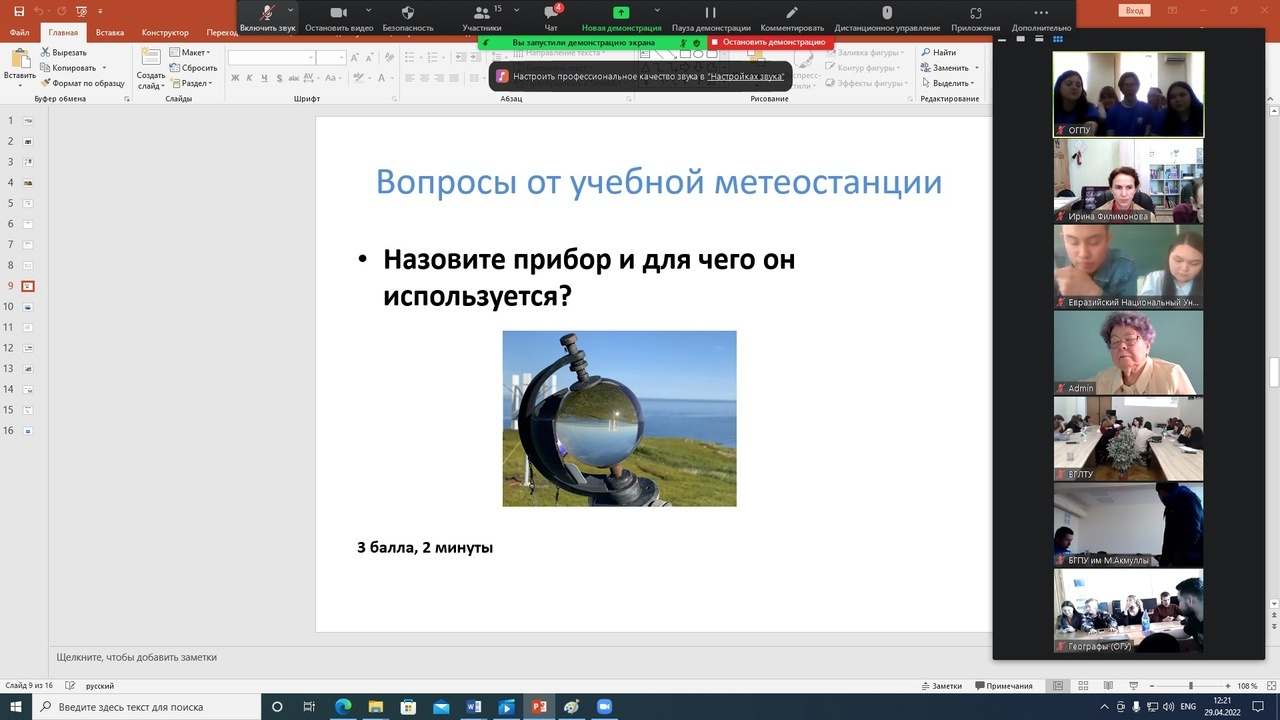Expand audio options arrow next to microphone
The width and height of the screenshot is (1280, 720).
coord(291,10)
